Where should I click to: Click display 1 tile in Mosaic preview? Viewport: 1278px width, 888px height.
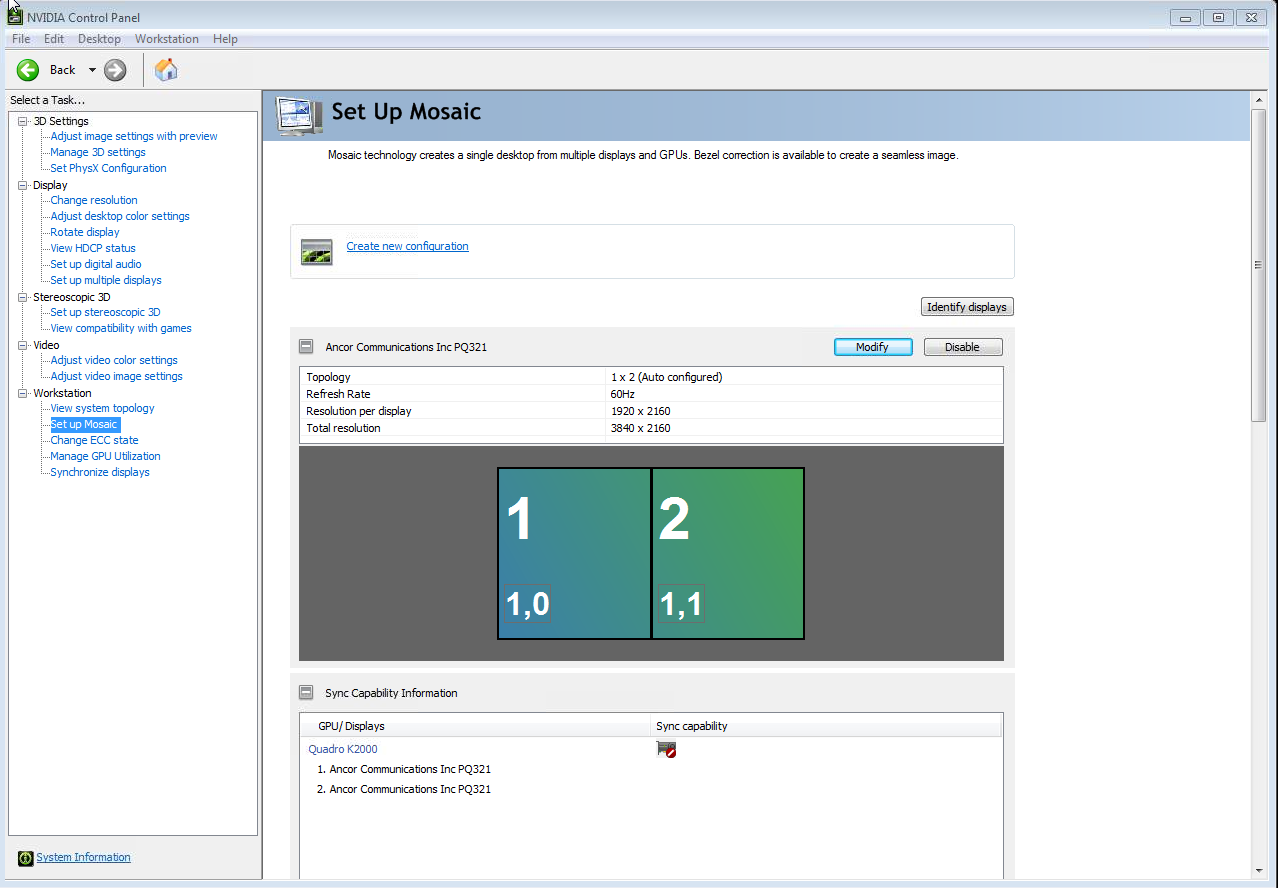(x=574, y=553)
